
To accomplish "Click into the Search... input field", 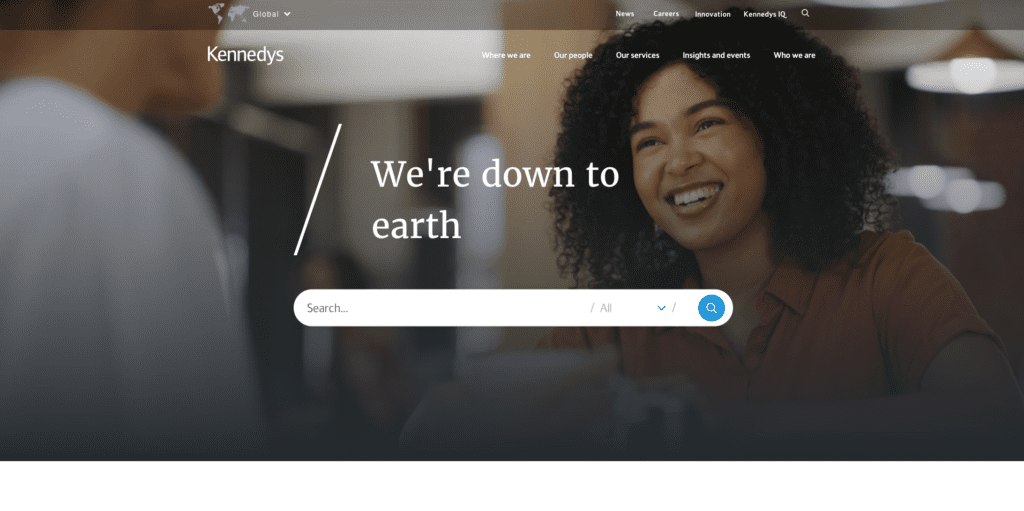I will click(x=444, y=308).
